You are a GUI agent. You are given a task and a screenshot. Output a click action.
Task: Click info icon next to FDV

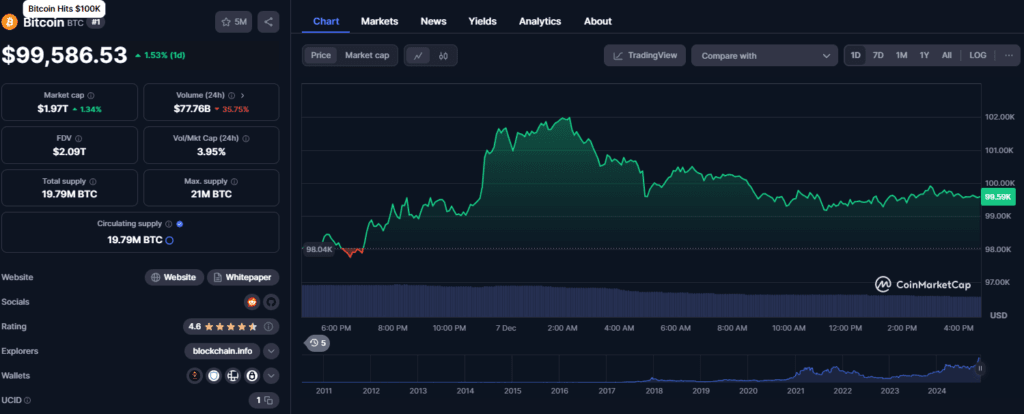(x=78, y=138)
